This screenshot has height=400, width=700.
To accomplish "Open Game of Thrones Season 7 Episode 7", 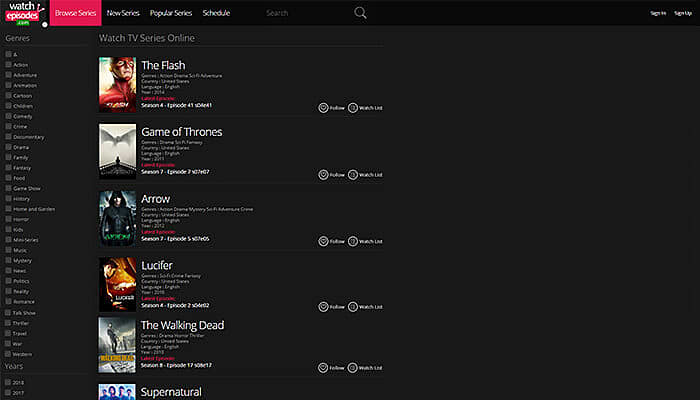I will pos(175,172).
